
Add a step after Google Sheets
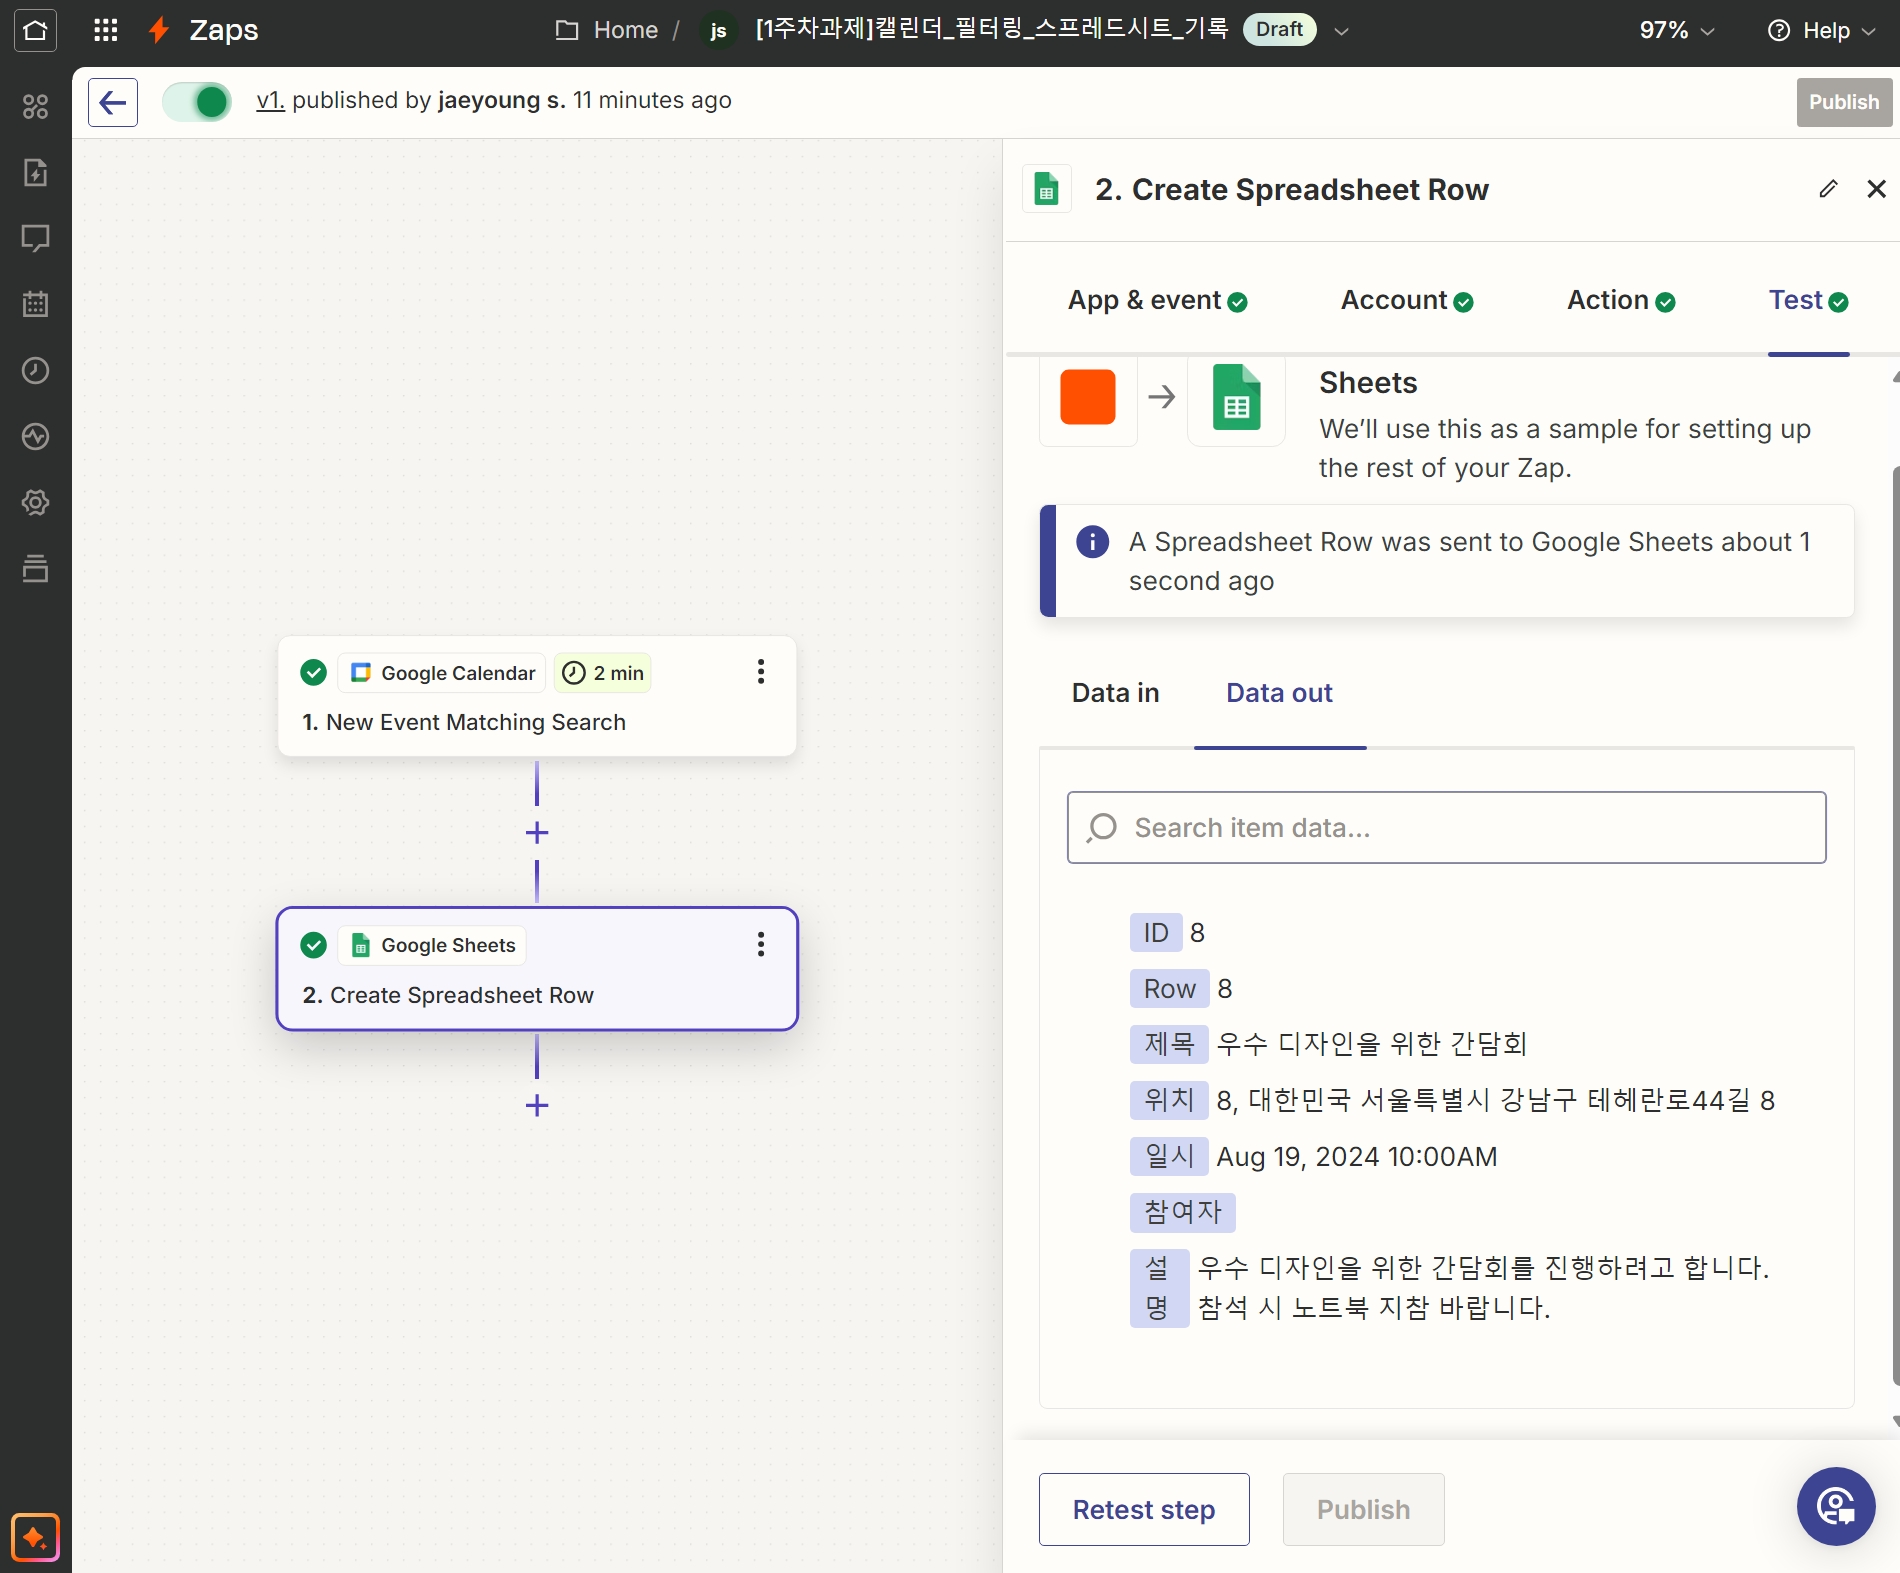pyautogui.click(x=537, y=1105)
